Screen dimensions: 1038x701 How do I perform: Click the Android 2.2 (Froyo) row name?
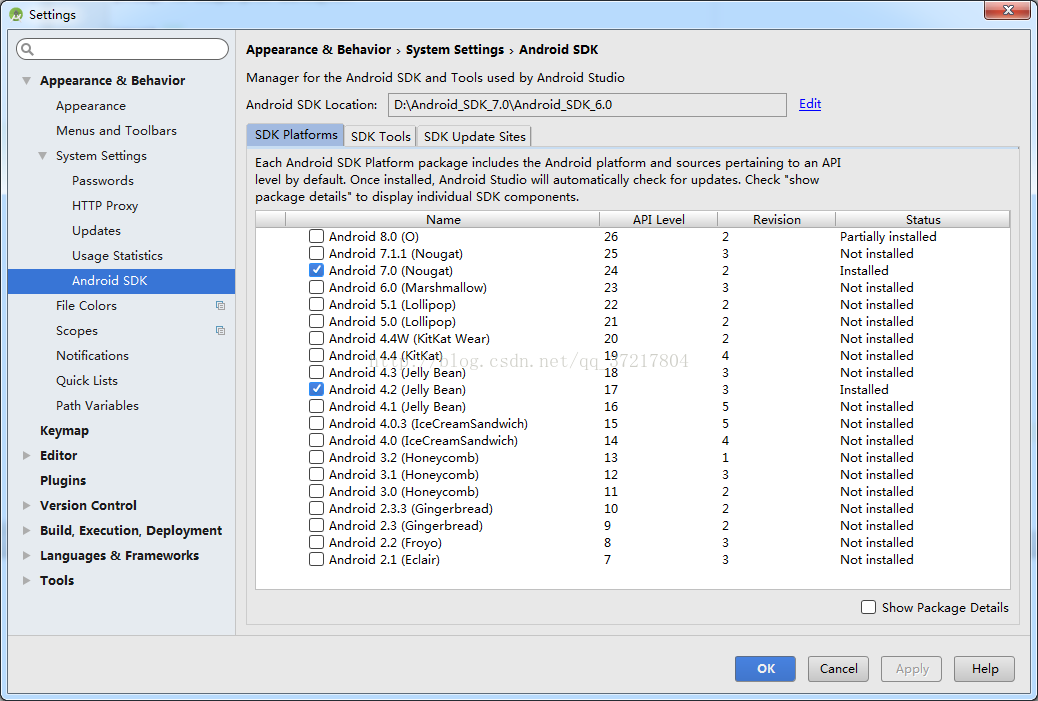[x=385, y=543]
